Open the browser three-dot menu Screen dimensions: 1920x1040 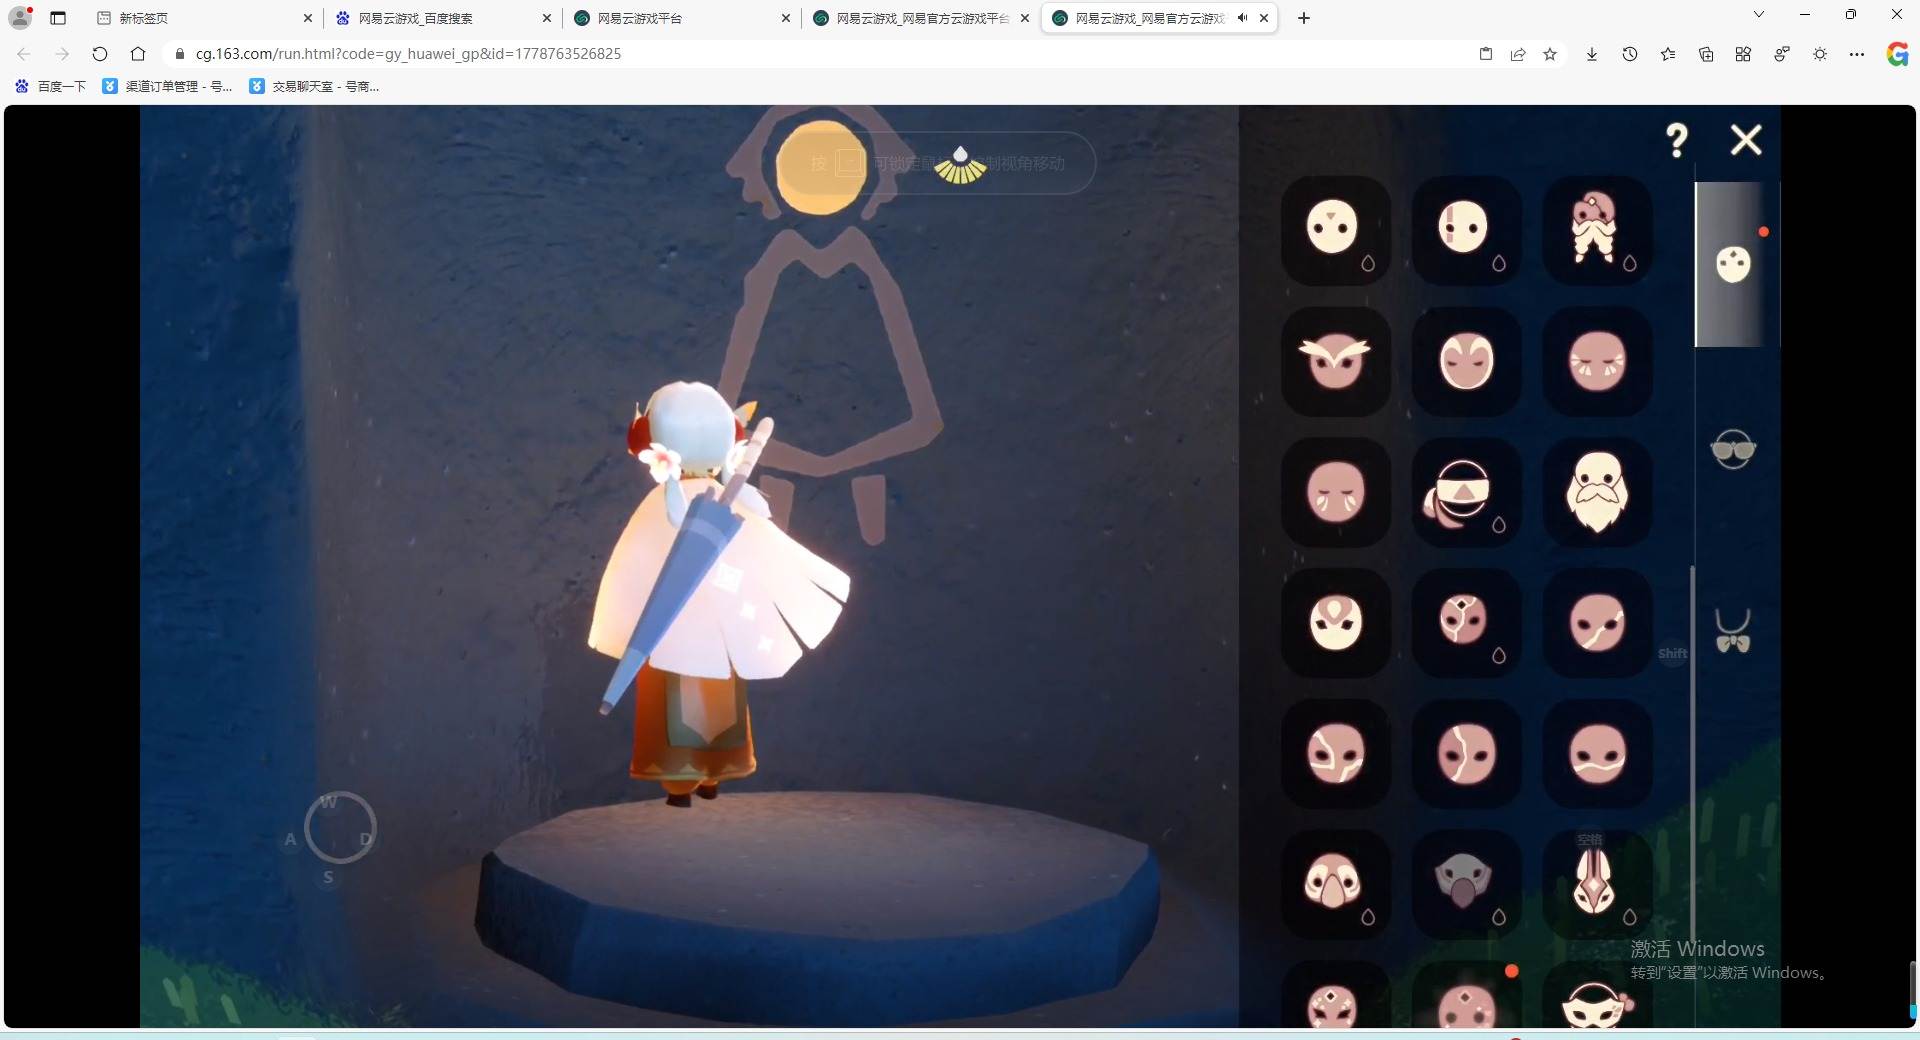(1857, 54)
